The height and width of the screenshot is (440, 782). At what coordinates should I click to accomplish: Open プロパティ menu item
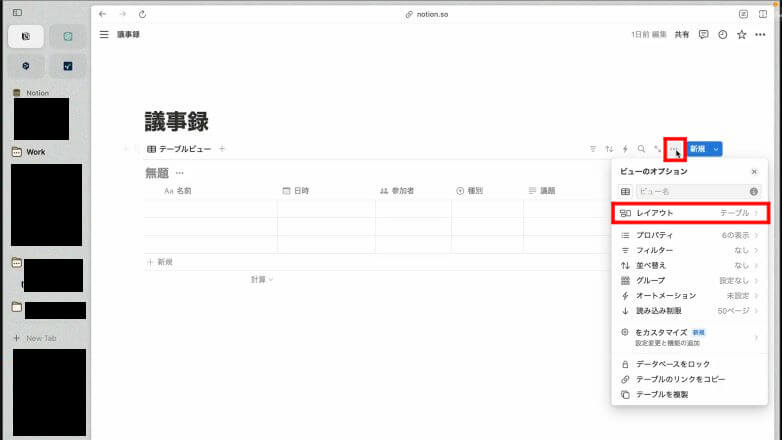click(x=690, y=235)
